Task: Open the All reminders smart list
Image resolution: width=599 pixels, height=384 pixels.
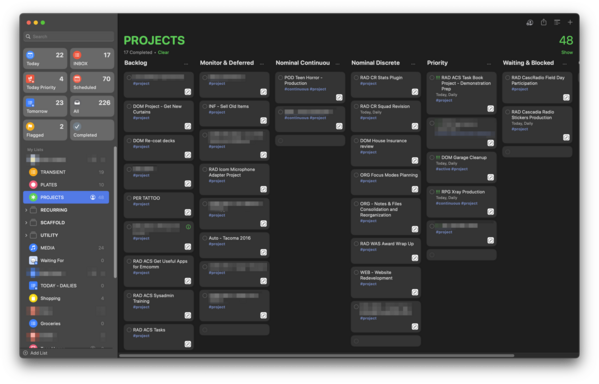Action: point(92,106)
